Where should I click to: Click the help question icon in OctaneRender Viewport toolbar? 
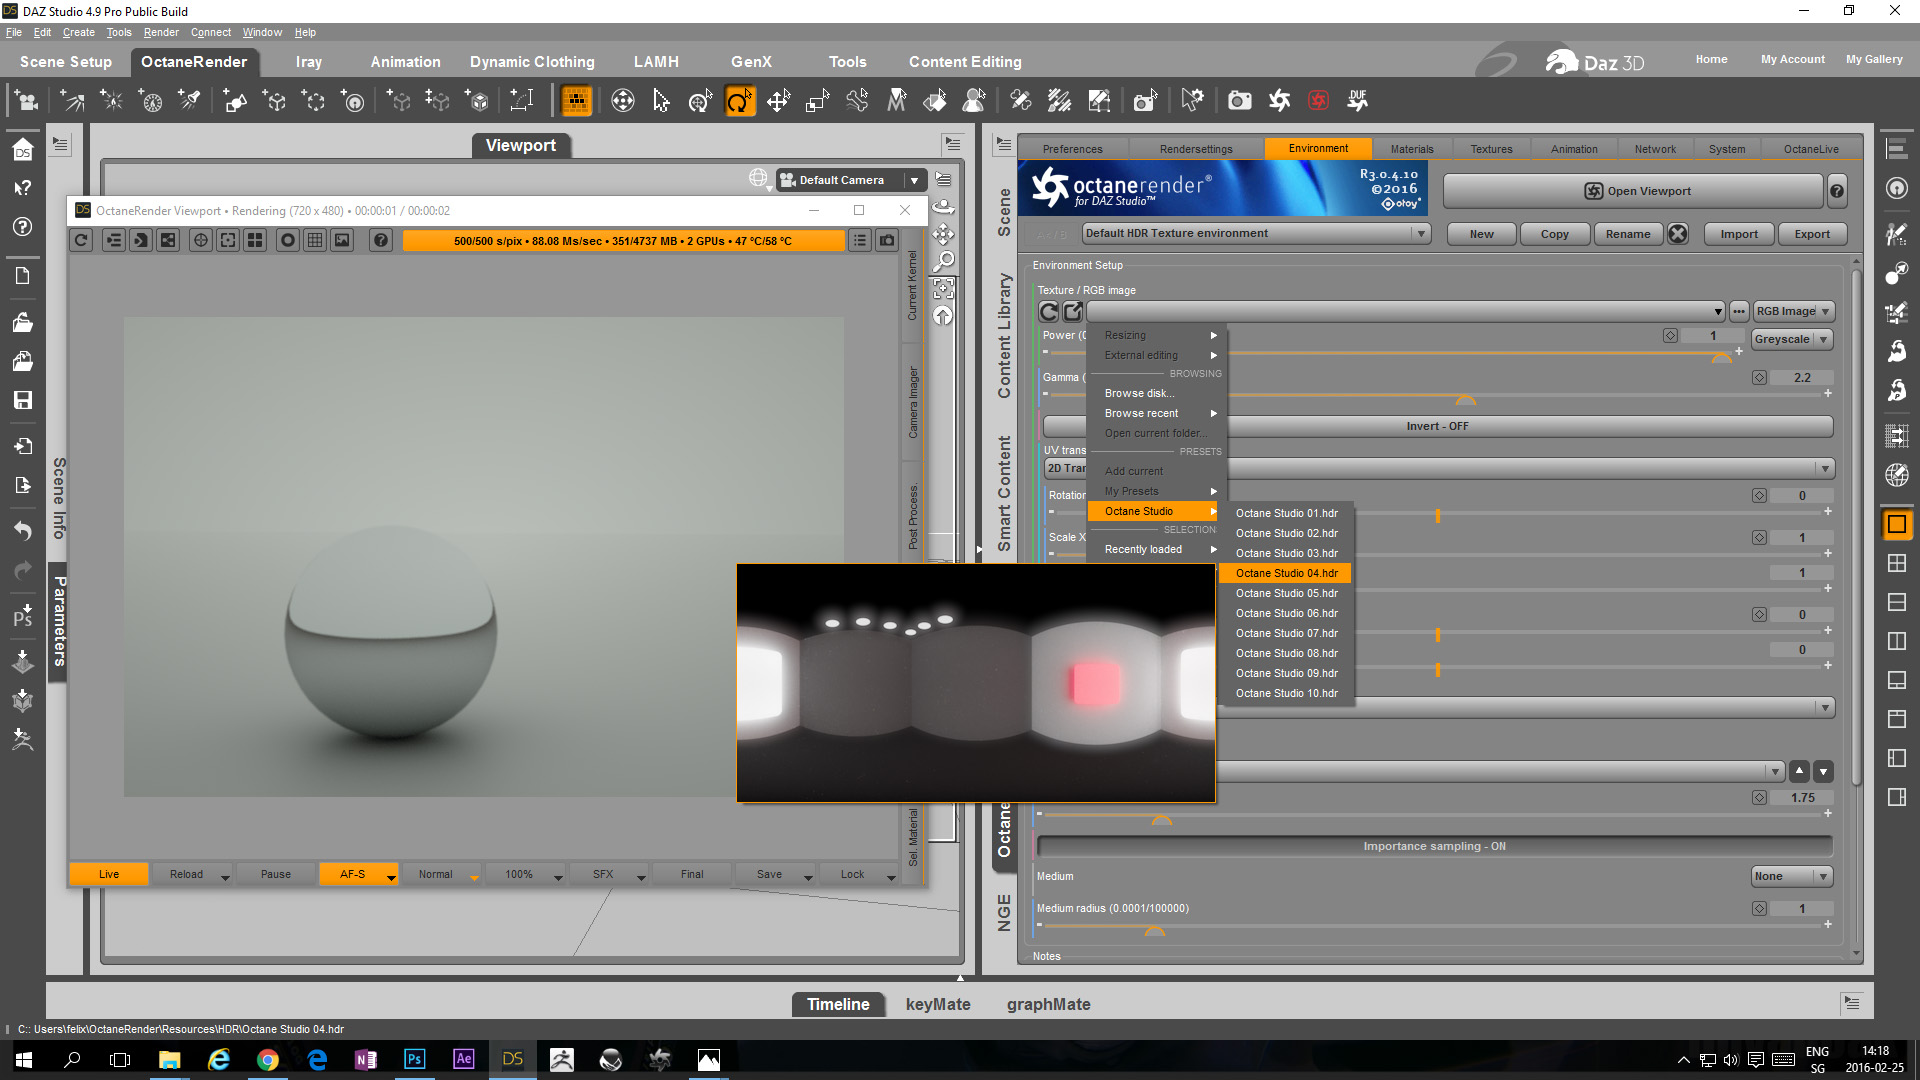(380, 240)
